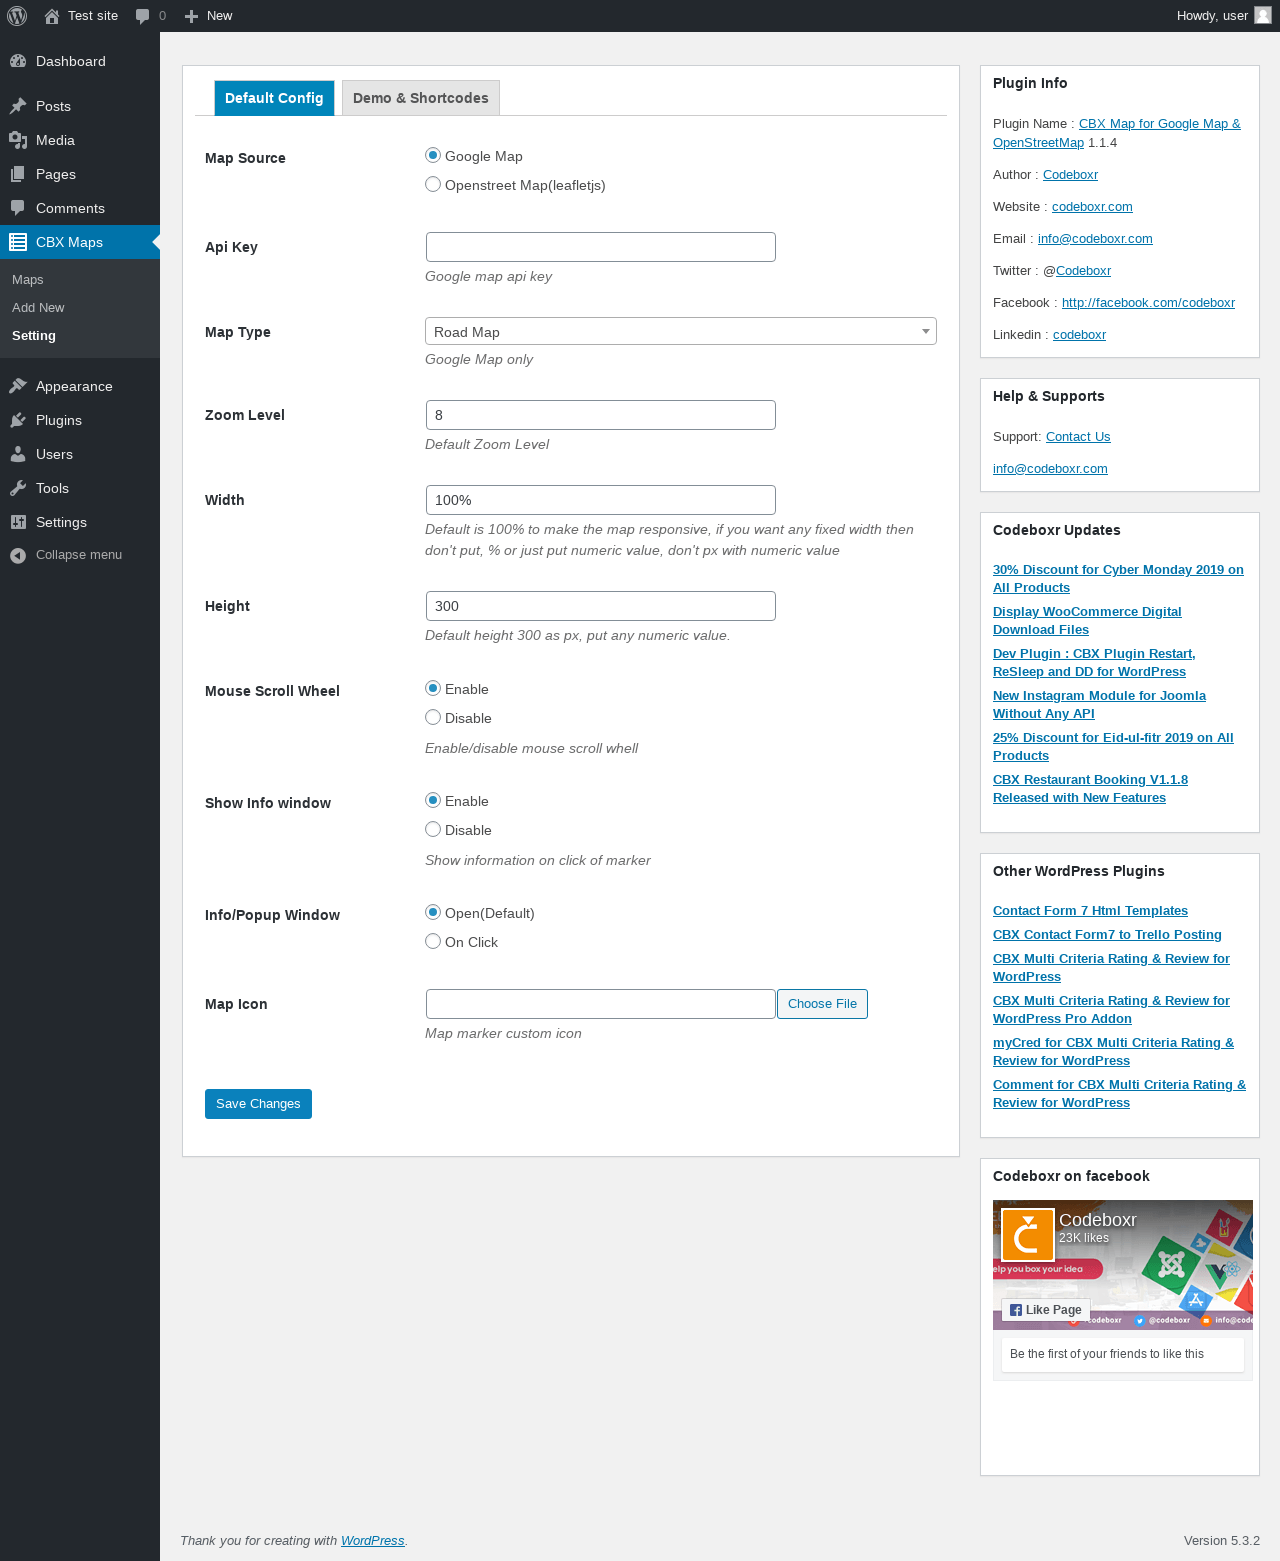Select Google Map as map source

[433, 155]
